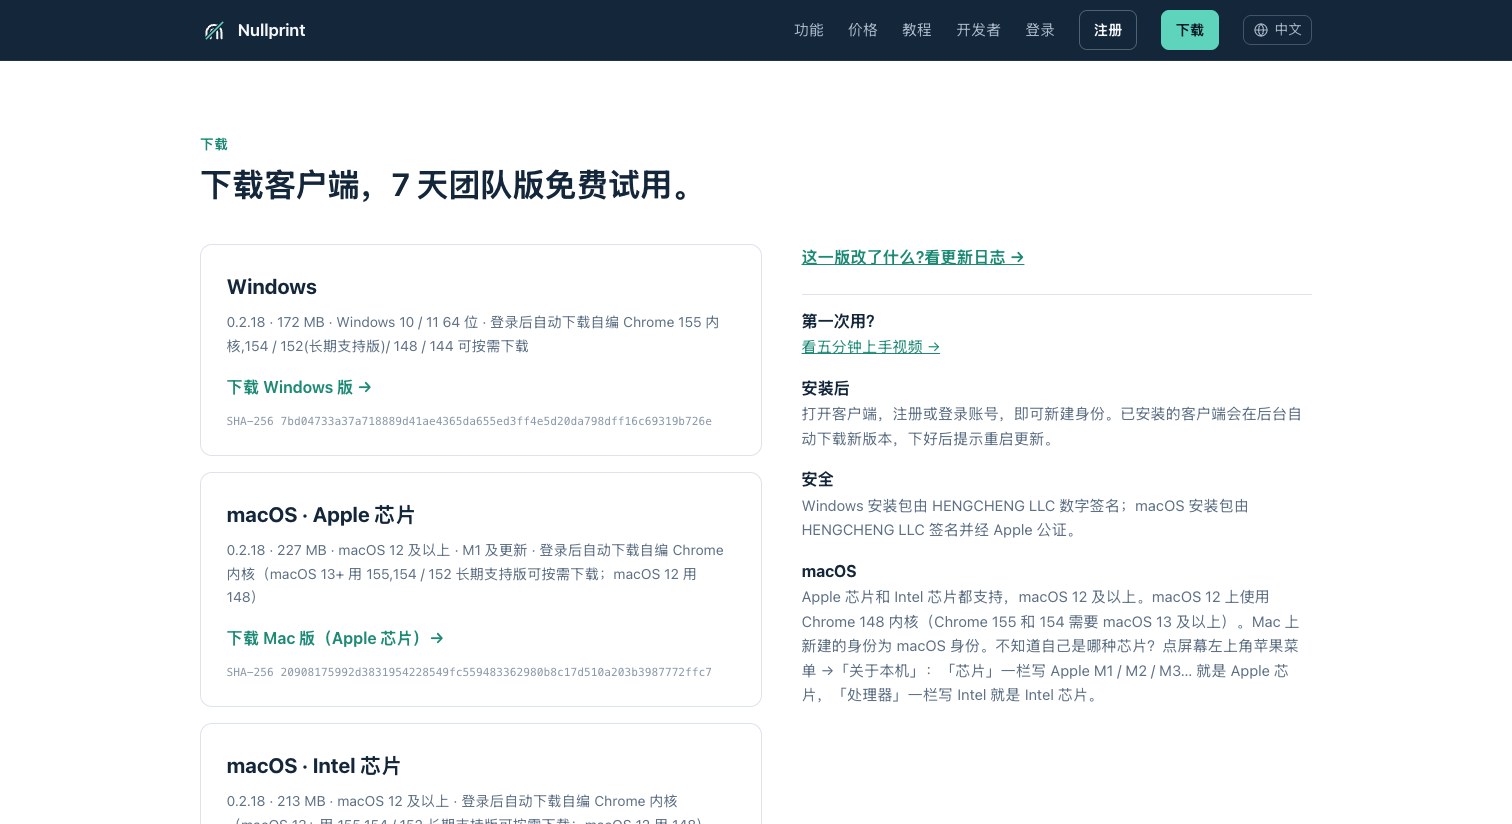Click the 安全 section heading

817,479
